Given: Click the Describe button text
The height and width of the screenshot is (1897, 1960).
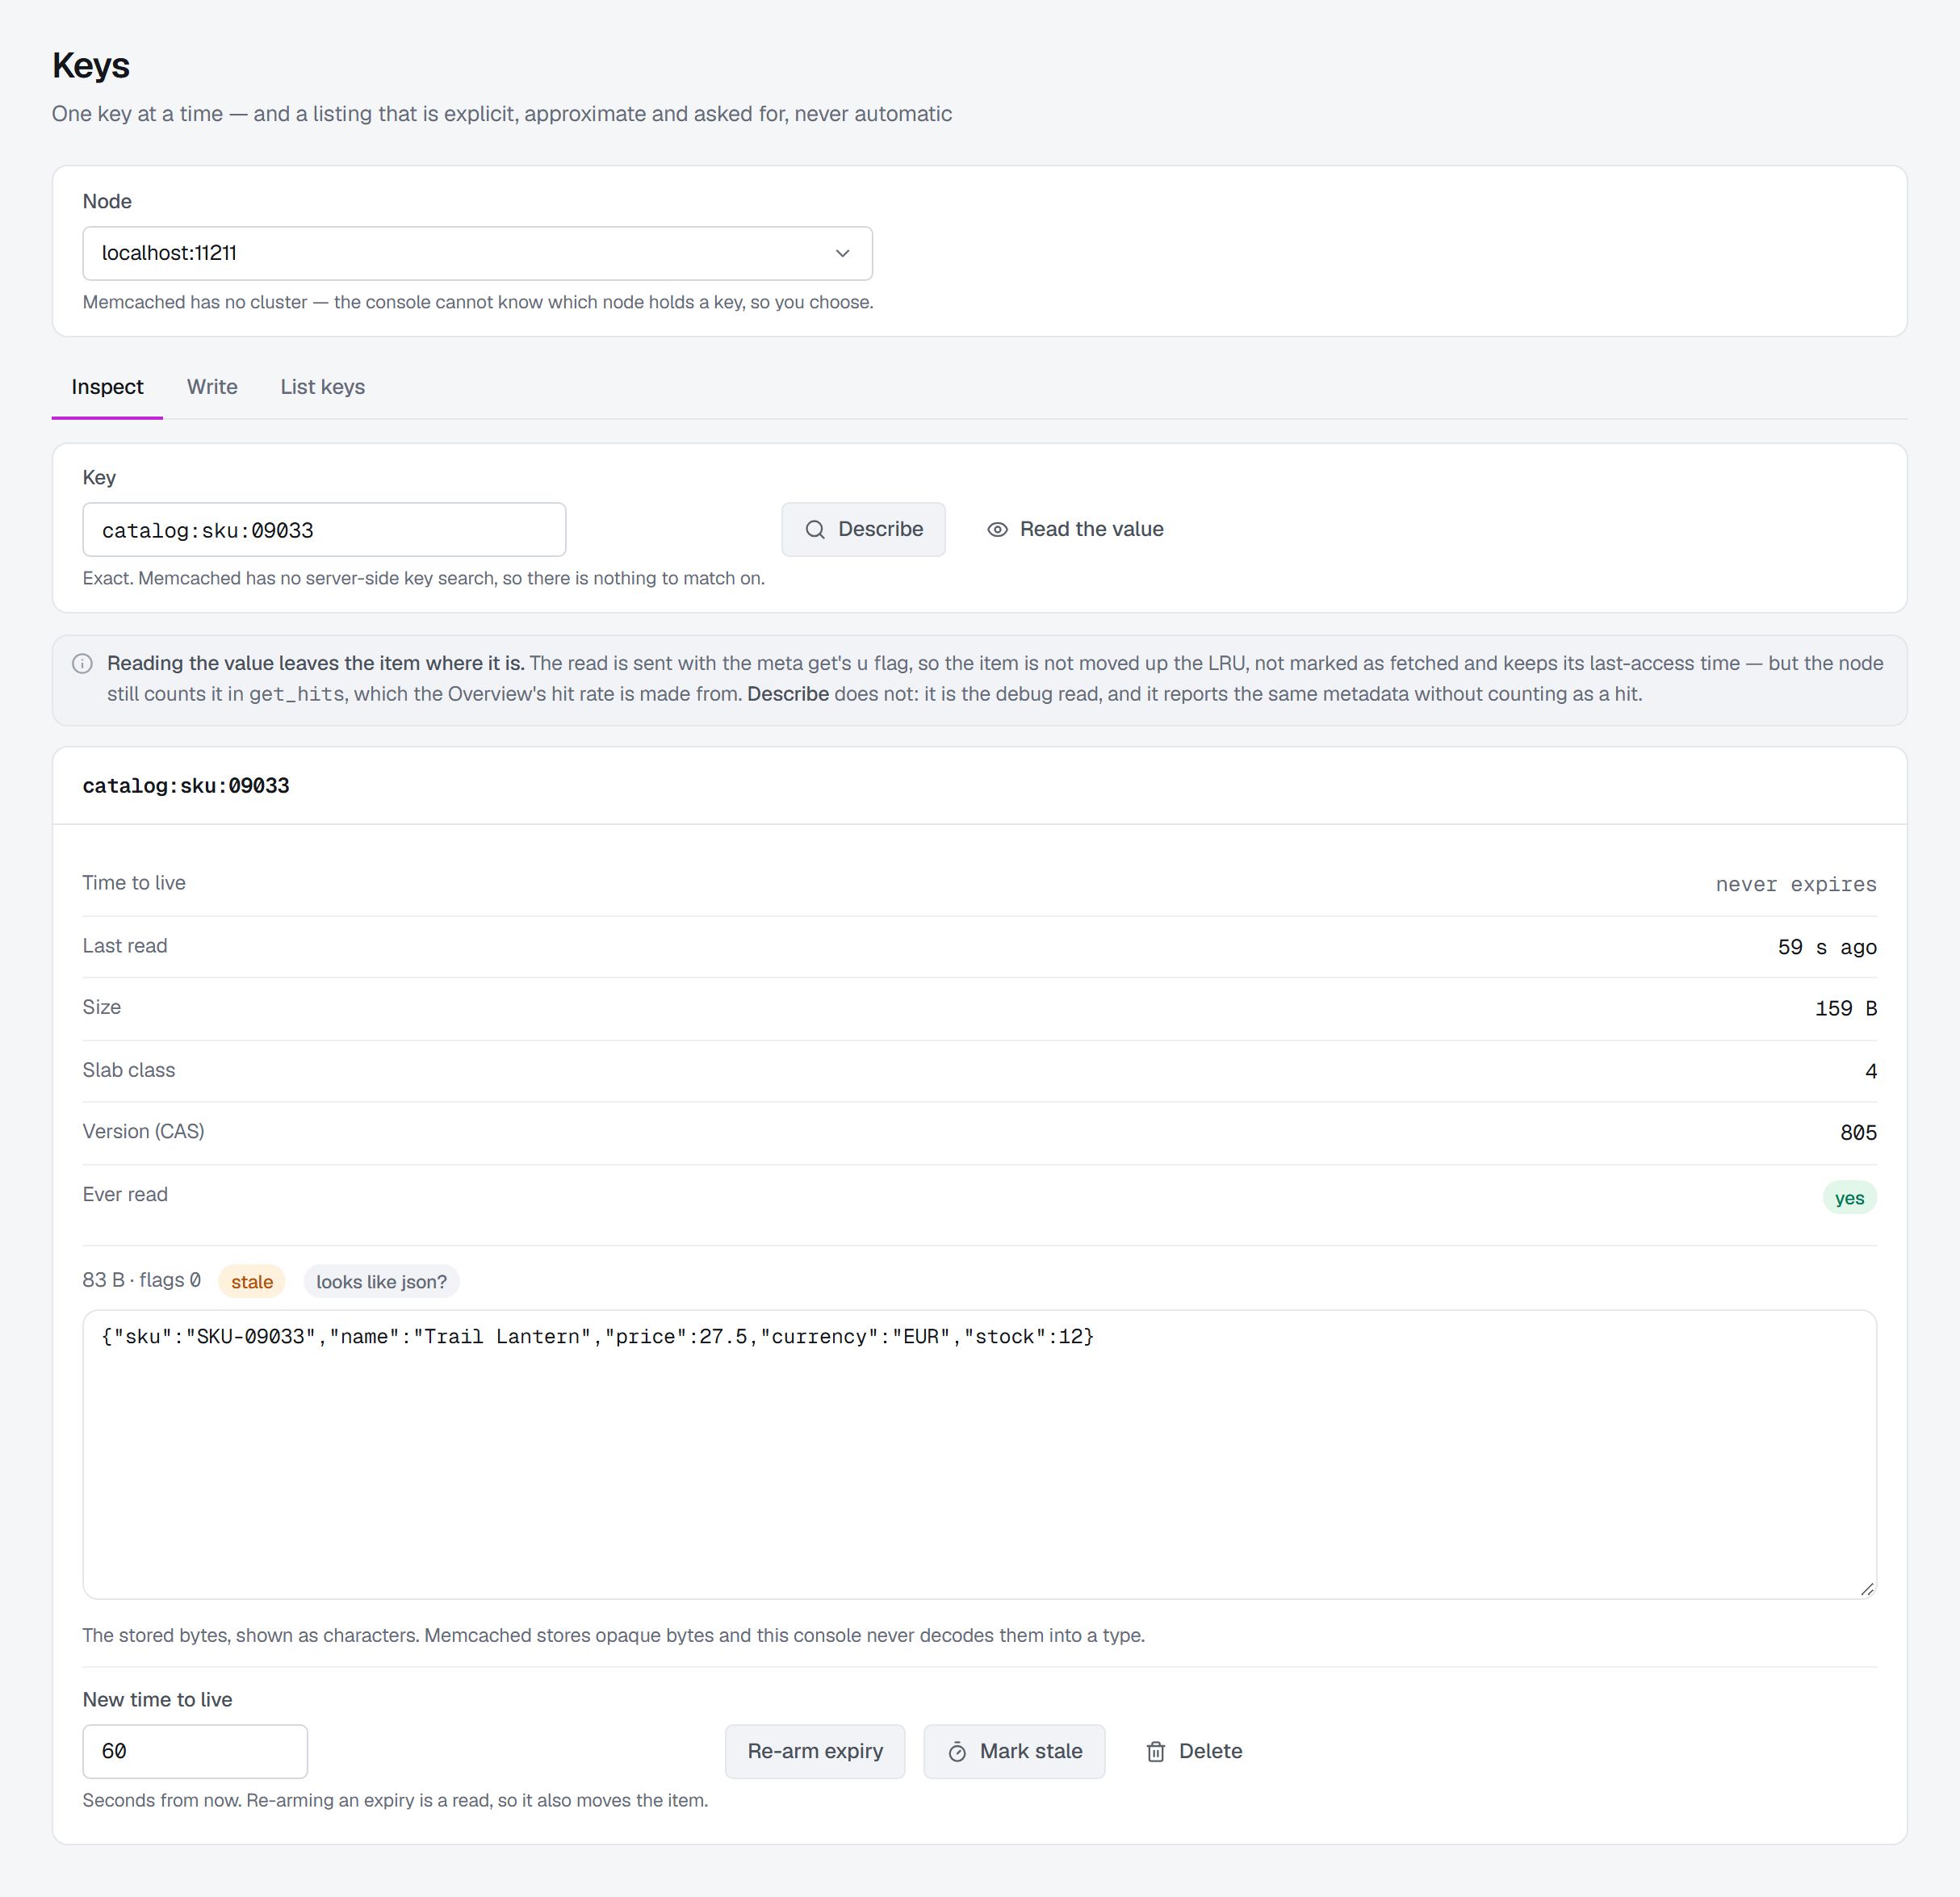Looking at the screenshot, I should pos(880,529).
